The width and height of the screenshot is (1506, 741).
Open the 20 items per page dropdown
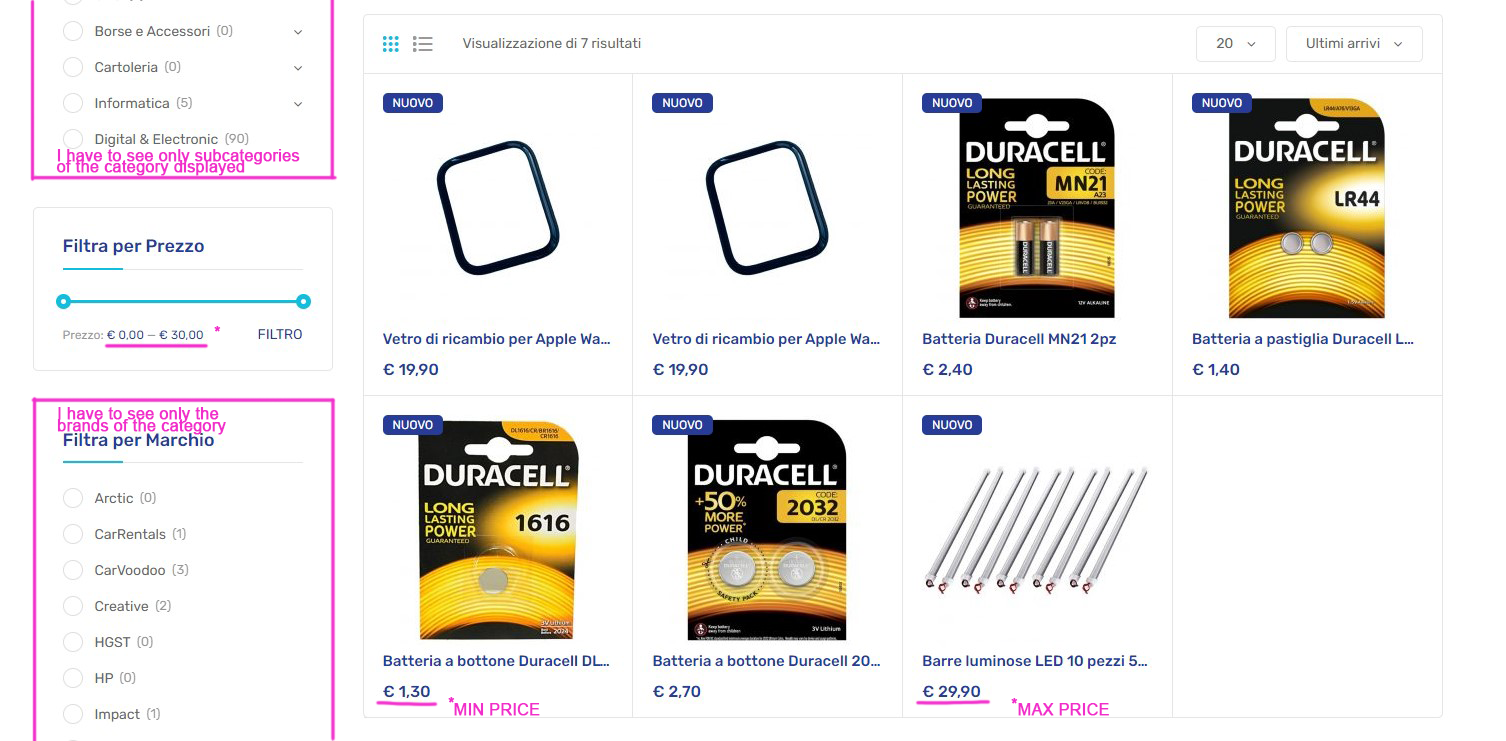pos(1236,44)
